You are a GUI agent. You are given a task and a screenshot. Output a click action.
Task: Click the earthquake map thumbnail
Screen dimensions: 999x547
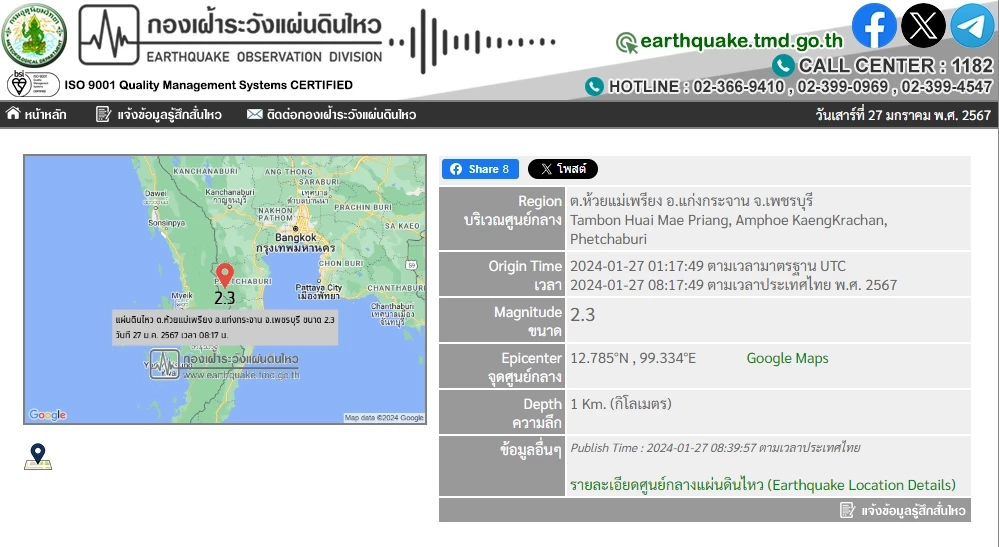[225, 289]
